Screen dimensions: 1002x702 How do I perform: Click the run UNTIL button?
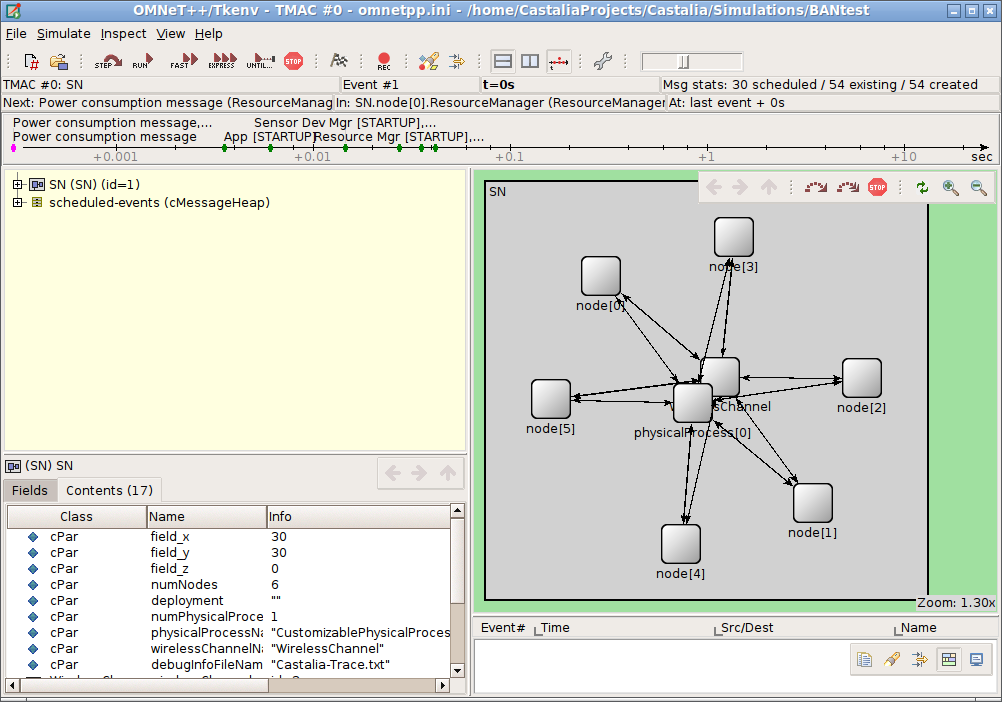(261, 61)
